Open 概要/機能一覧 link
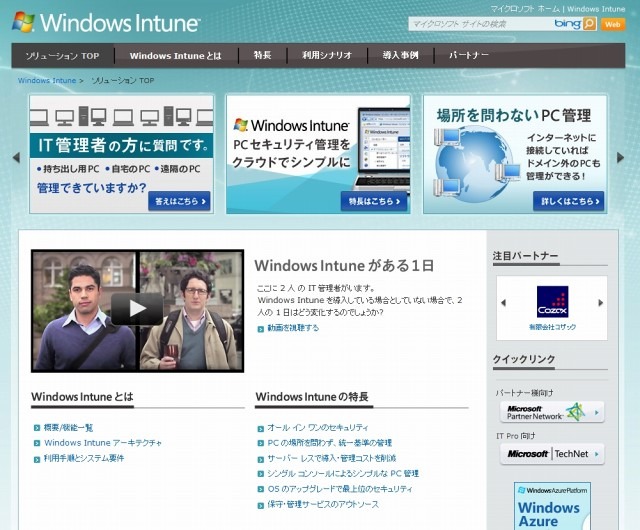 69,428
